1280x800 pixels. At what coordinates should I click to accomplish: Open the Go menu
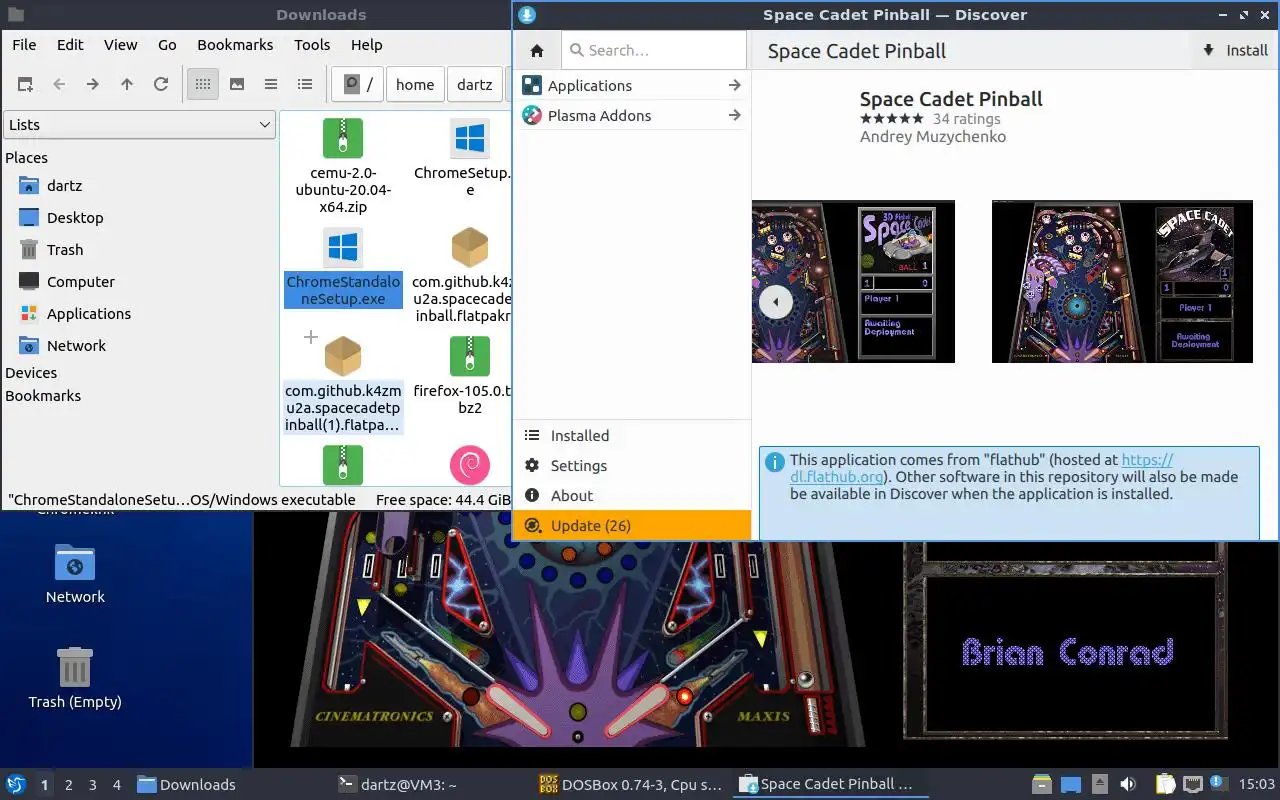(167, 45)
